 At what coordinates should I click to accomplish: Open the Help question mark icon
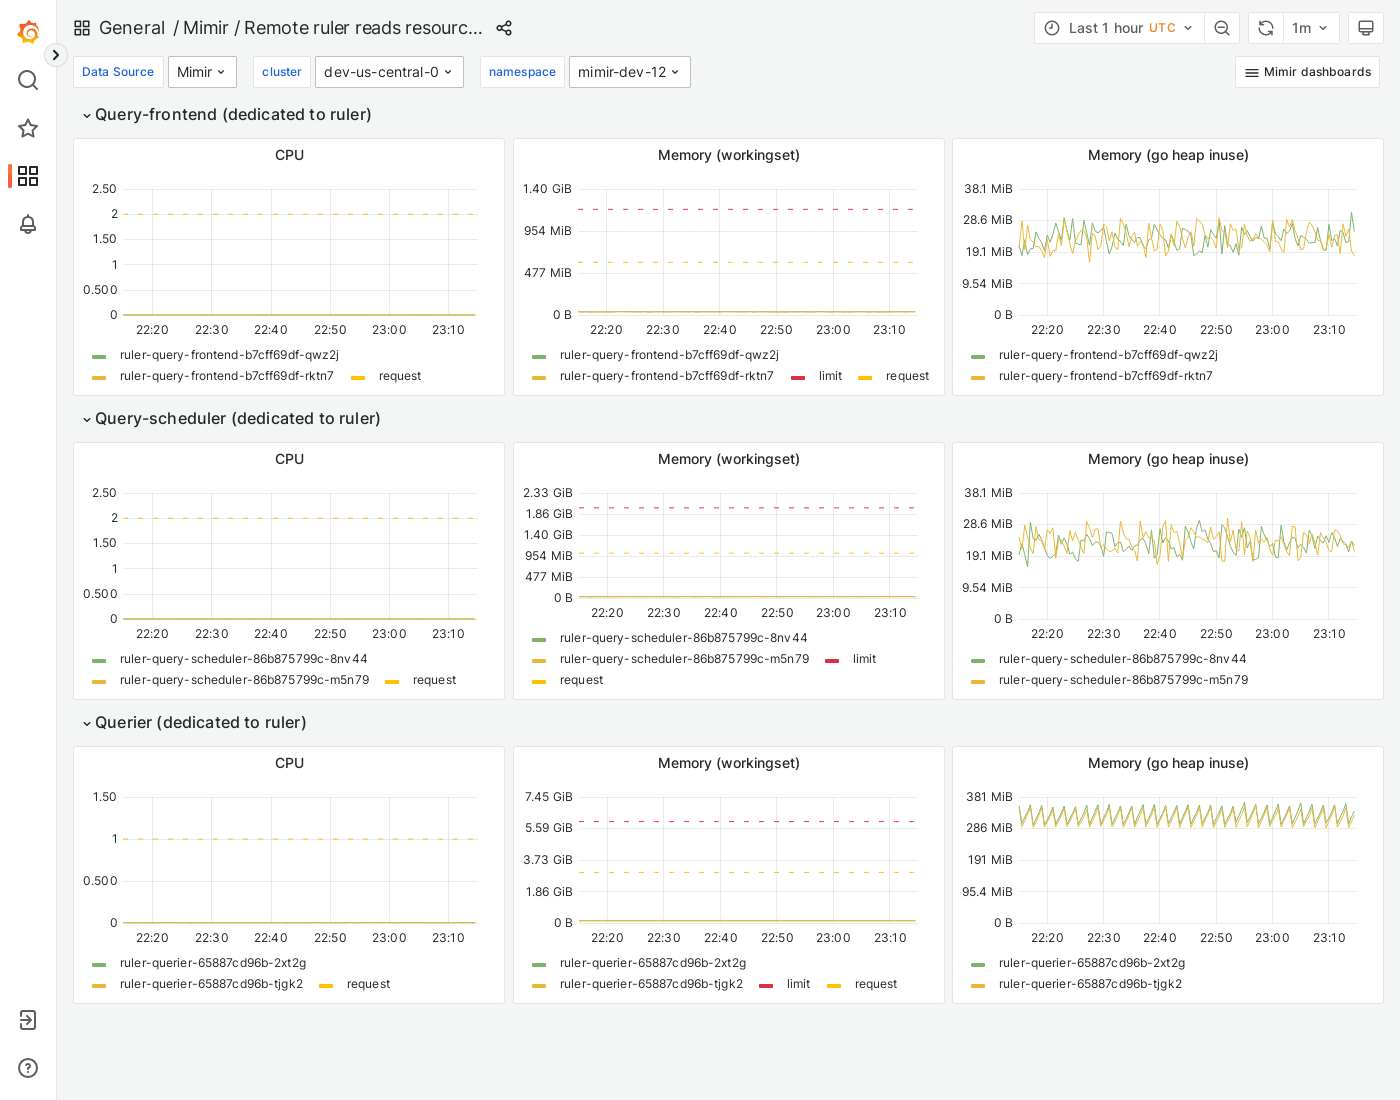point(28,1068)
